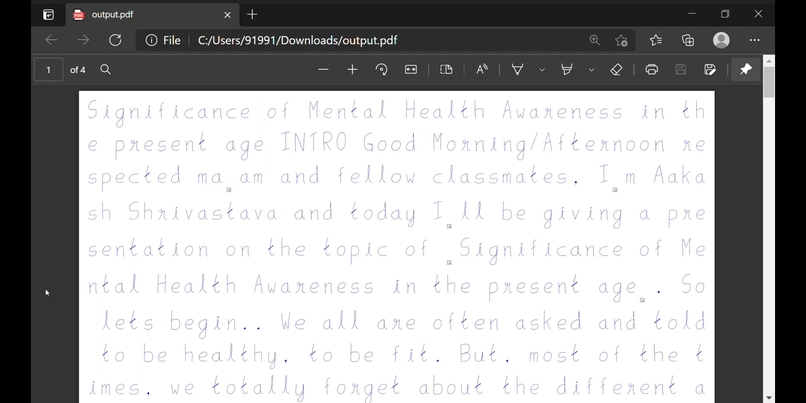Start Read aloud

click(482, 69)
